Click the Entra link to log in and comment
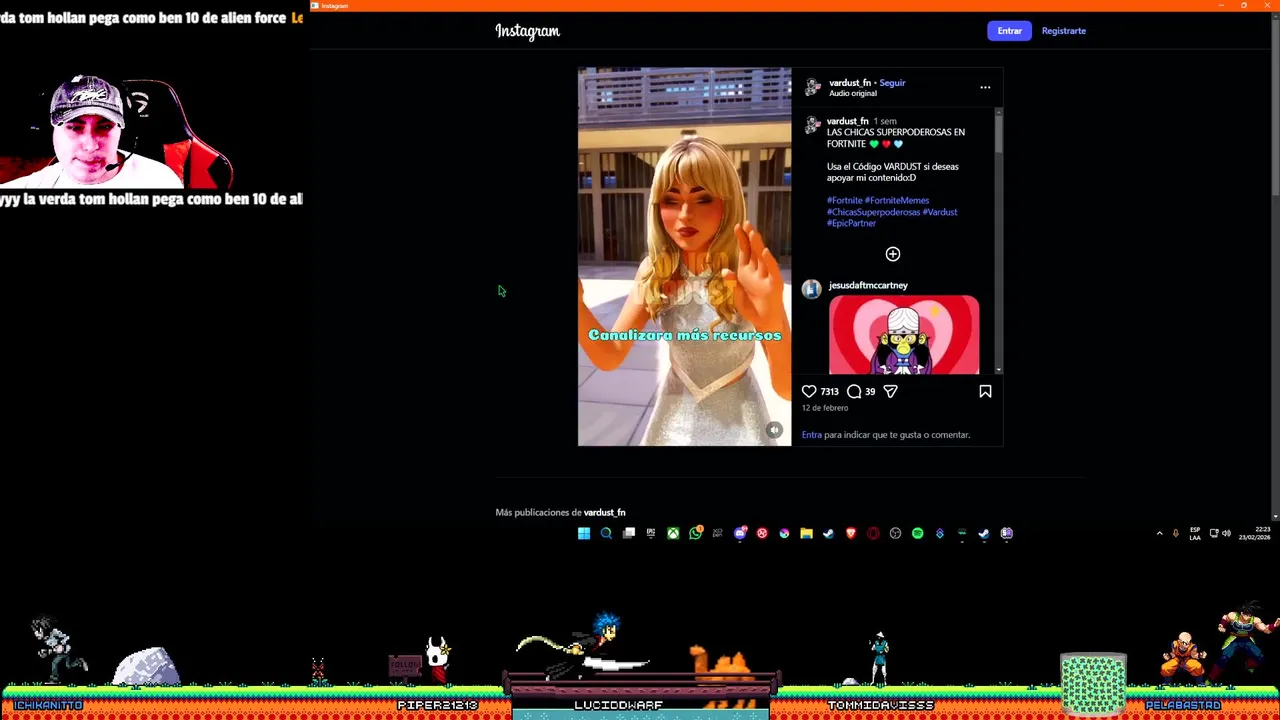Image resolution: width=1280 pixels, height=720 pixels. 811,435
